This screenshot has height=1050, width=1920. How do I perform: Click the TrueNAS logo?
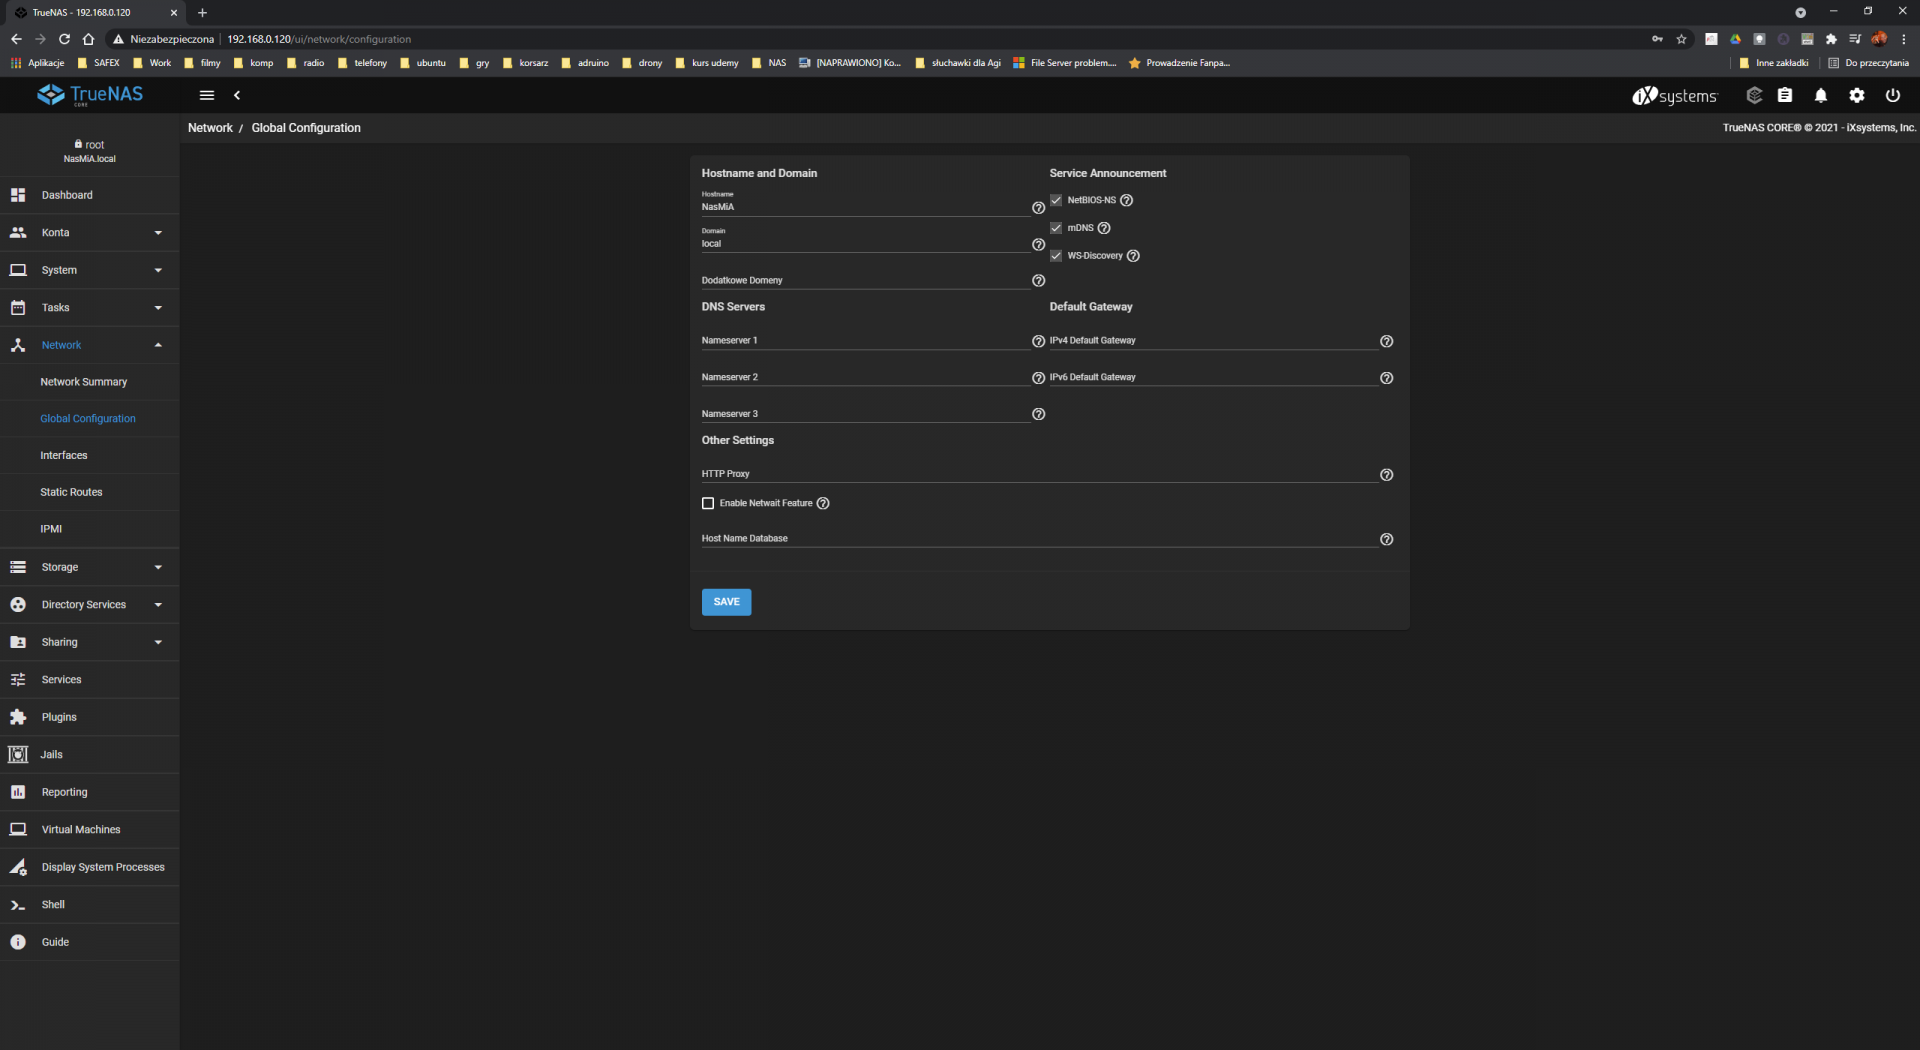[x=90, y=95]
